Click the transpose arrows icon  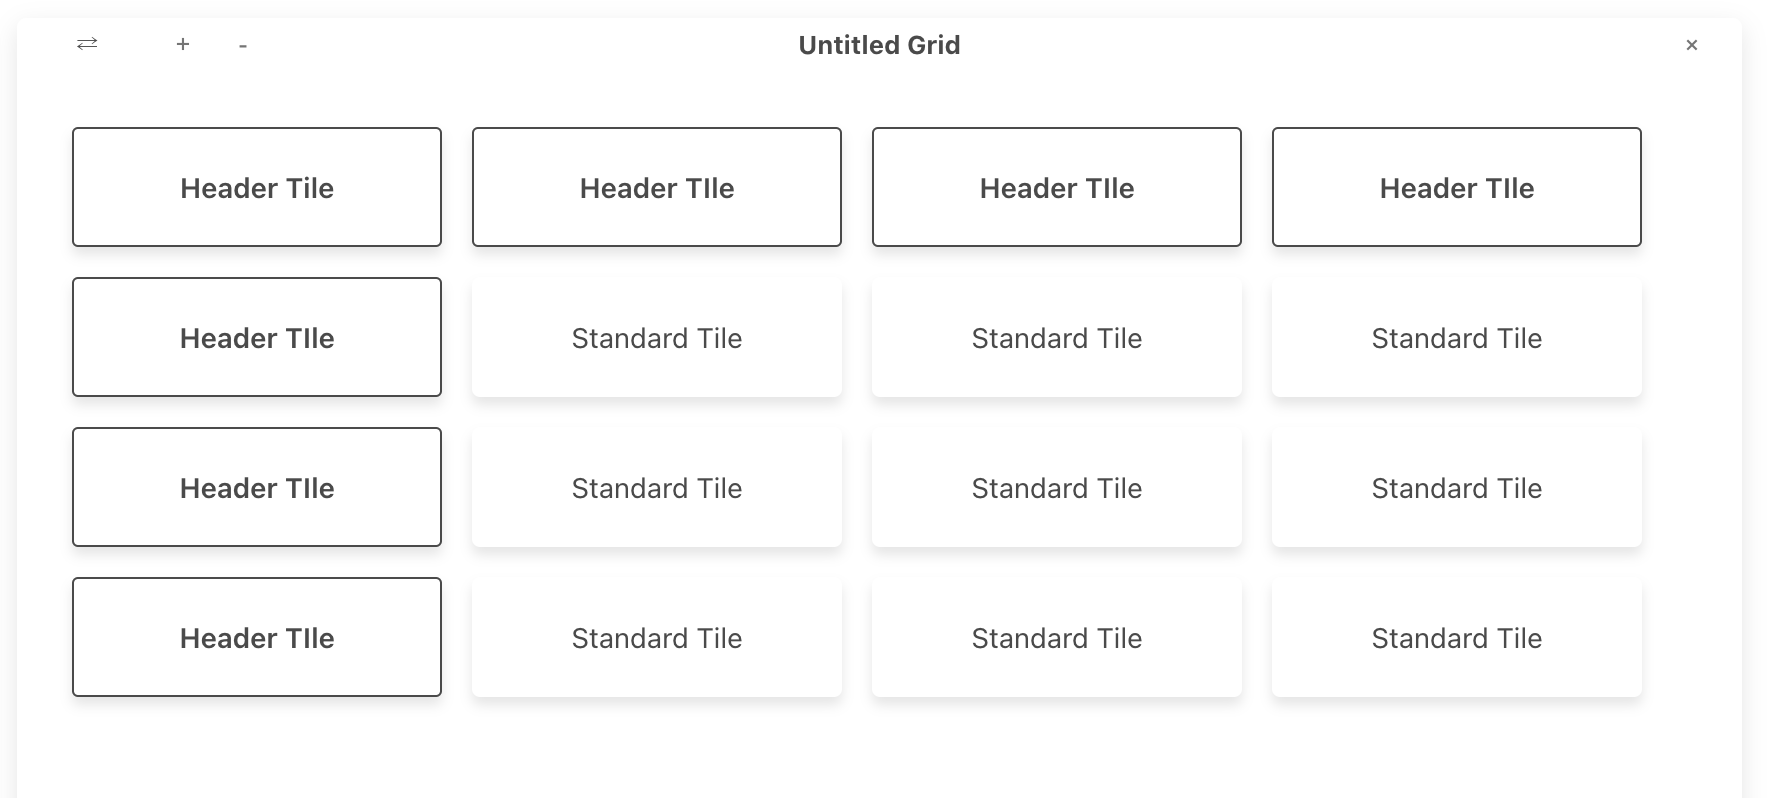(x=87, y=44)
